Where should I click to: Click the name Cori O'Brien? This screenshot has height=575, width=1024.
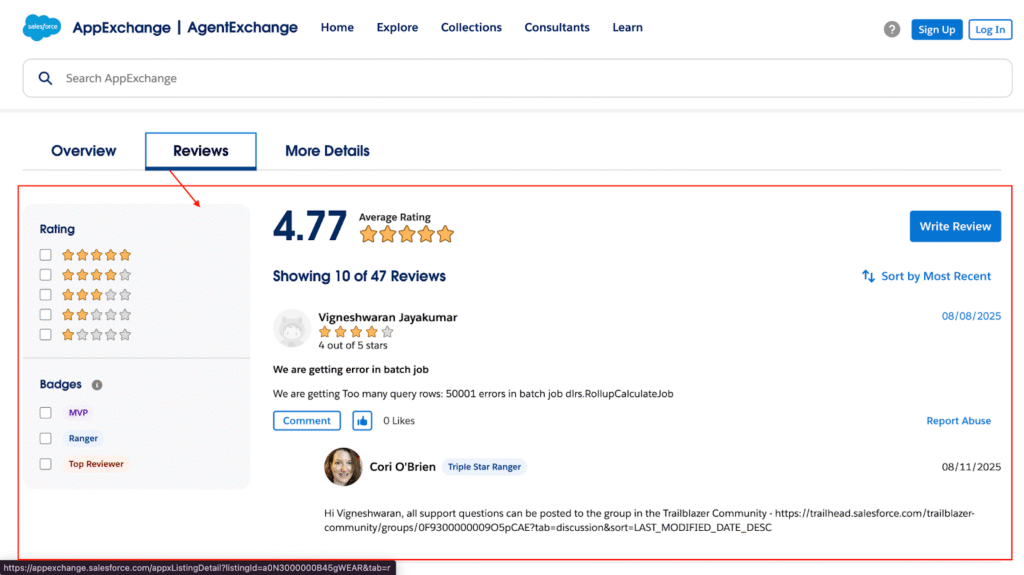pos(402,467)
